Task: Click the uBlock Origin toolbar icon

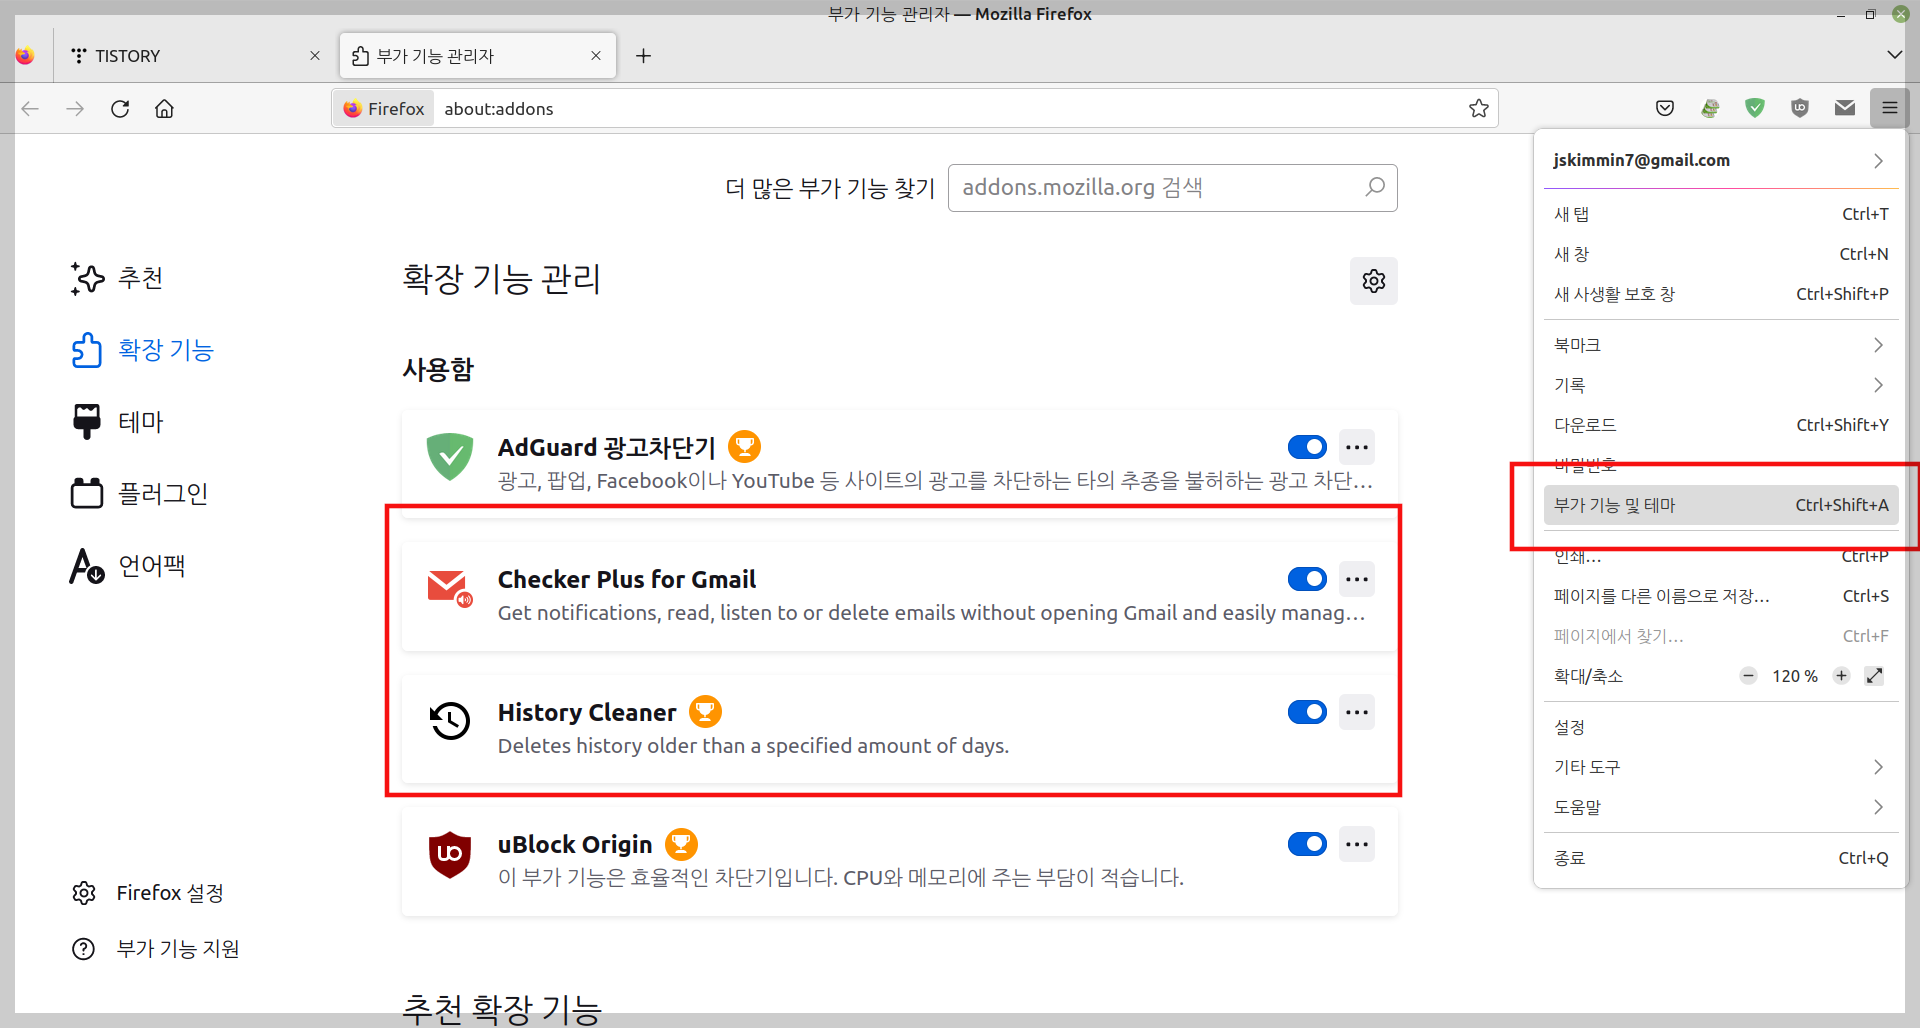Action: [x=1799, y=108]
